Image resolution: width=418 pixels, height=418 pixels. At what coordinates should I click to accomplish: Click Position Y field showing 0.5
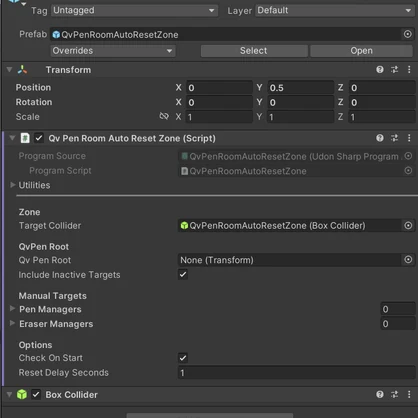pos(301,88)
